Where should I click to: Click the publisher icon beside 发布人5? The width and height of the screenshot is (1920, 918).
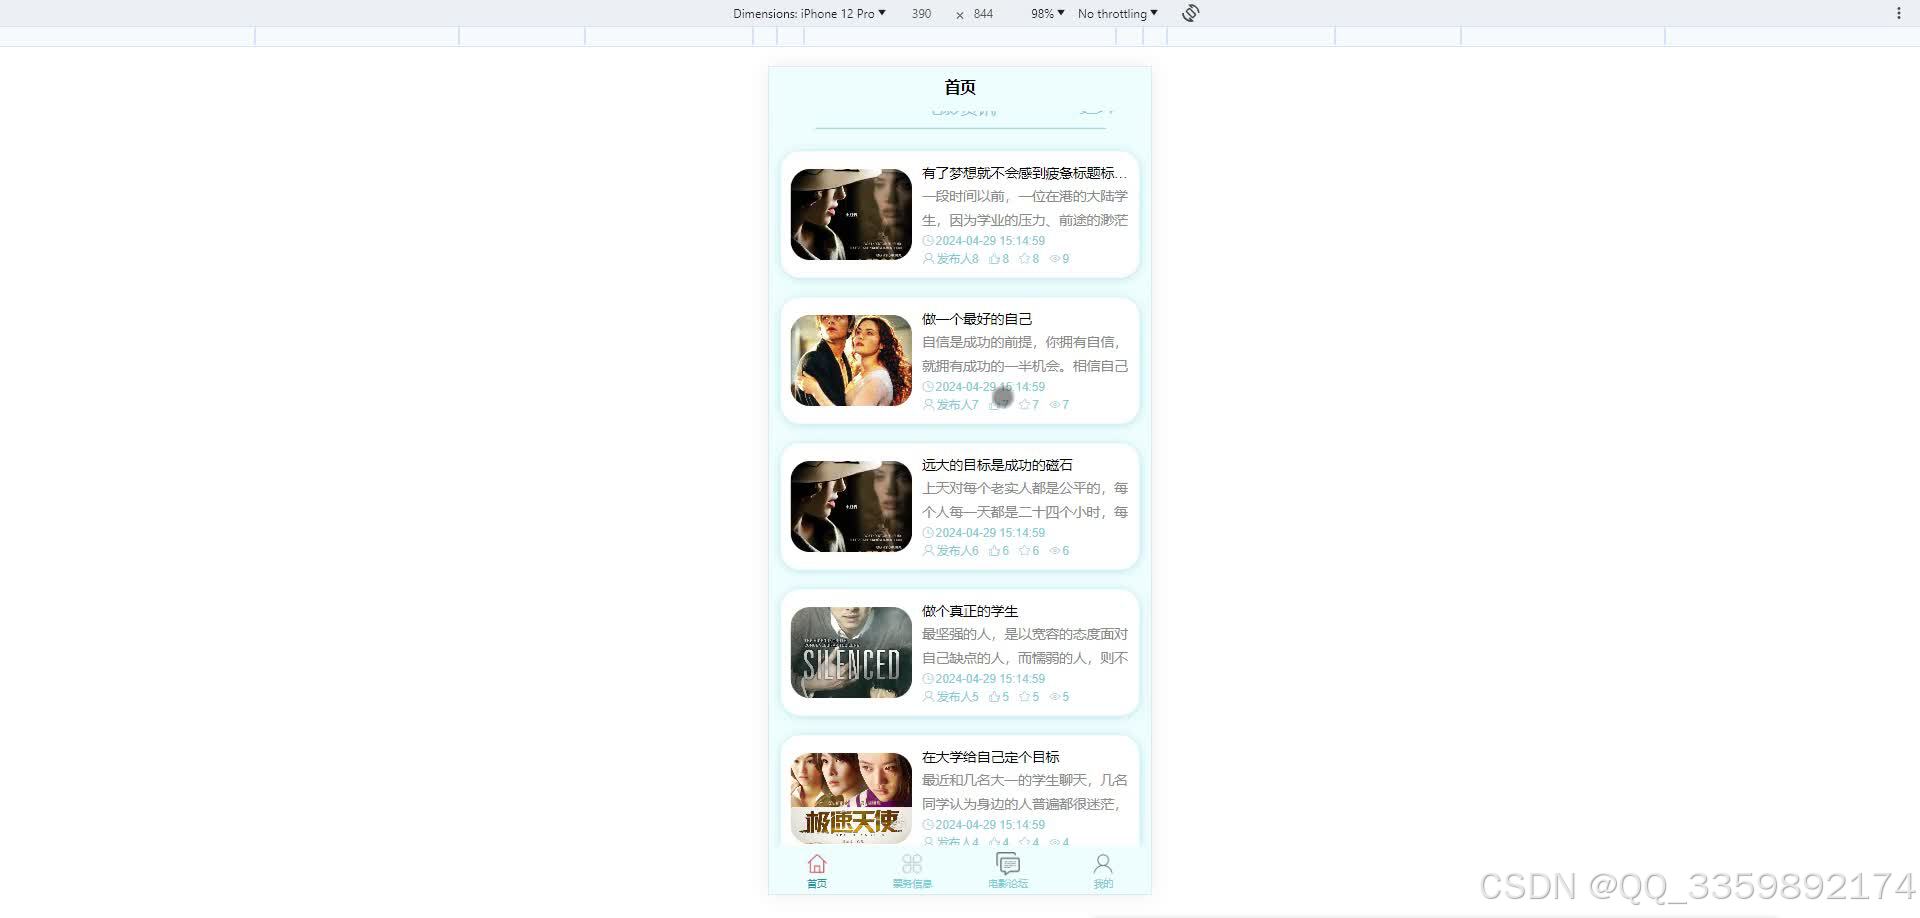click(928, 697)
